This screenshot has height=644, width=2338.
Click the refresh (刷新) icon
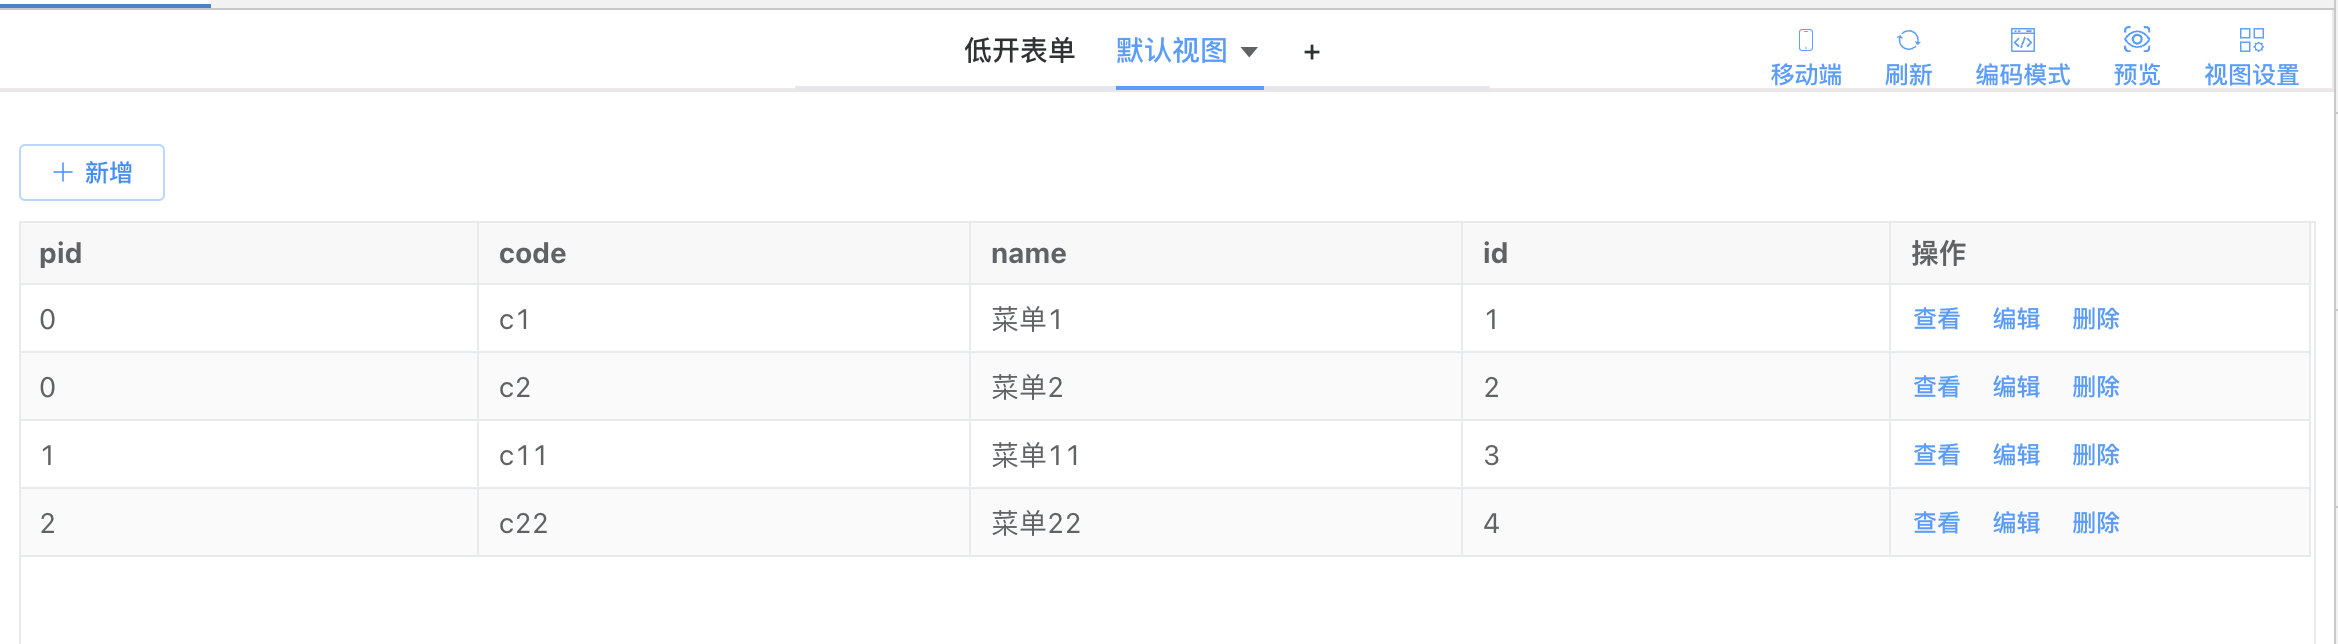tap(1908, 41)
